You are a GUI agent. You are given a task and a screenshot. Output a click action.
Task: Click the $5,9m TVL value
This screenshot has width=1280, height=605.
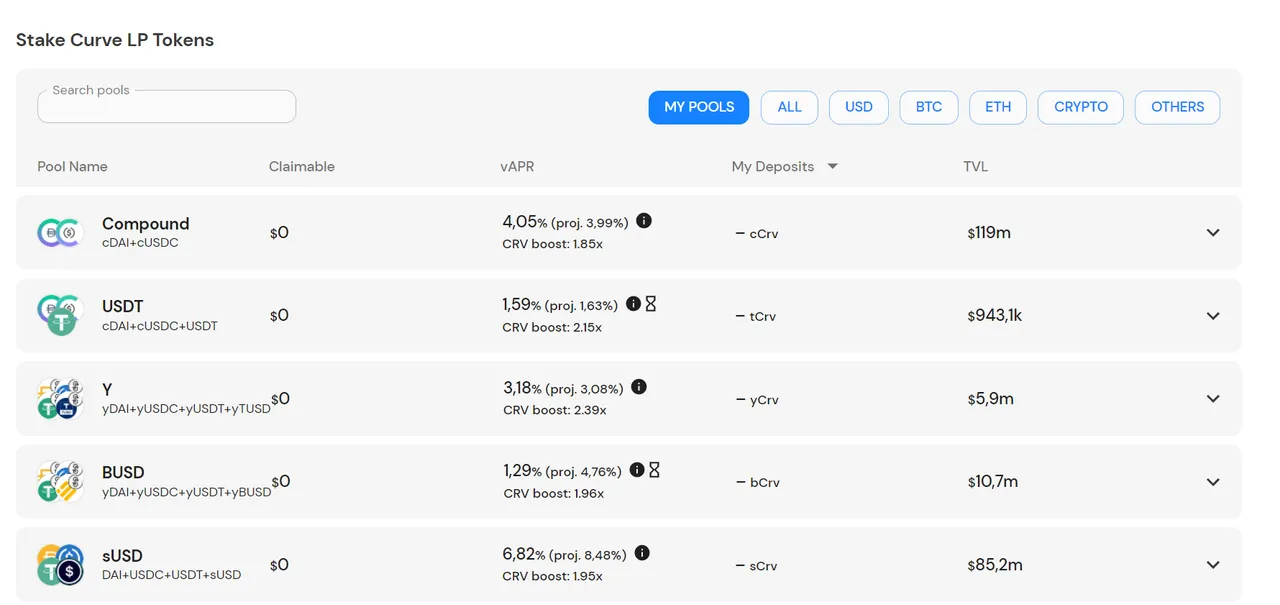(x=991, y=399)
